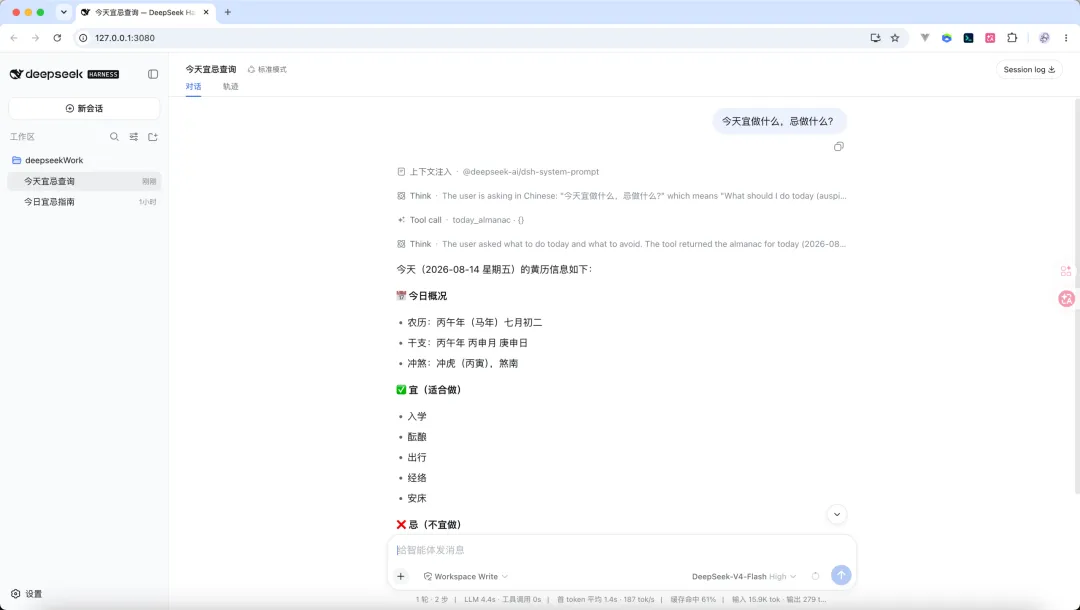Switch to the 对话 tab
This screenshot has width=1080, height=610.
coord(194,87)
